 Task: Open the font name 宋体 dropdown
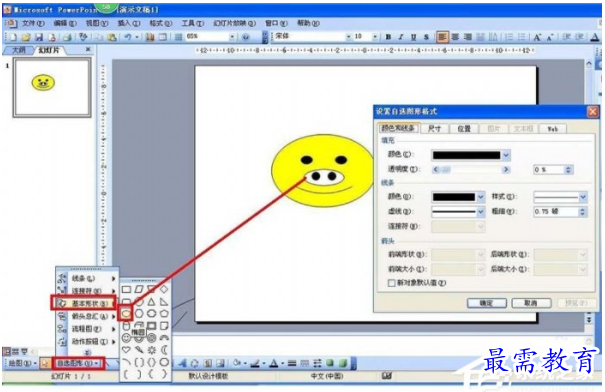pos(348,37)
